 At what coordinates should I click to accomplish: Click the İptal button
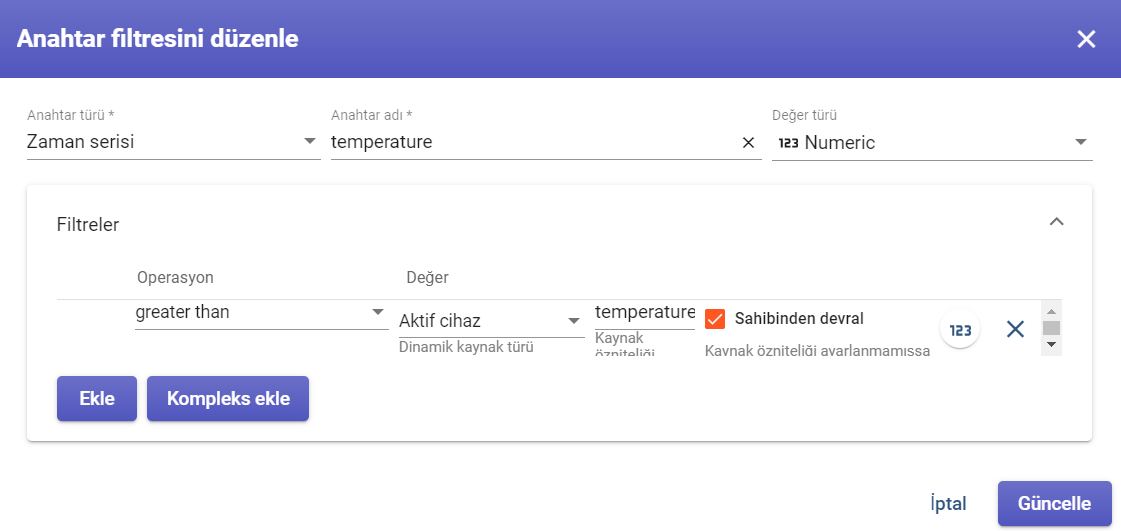(x=949, y=504)
